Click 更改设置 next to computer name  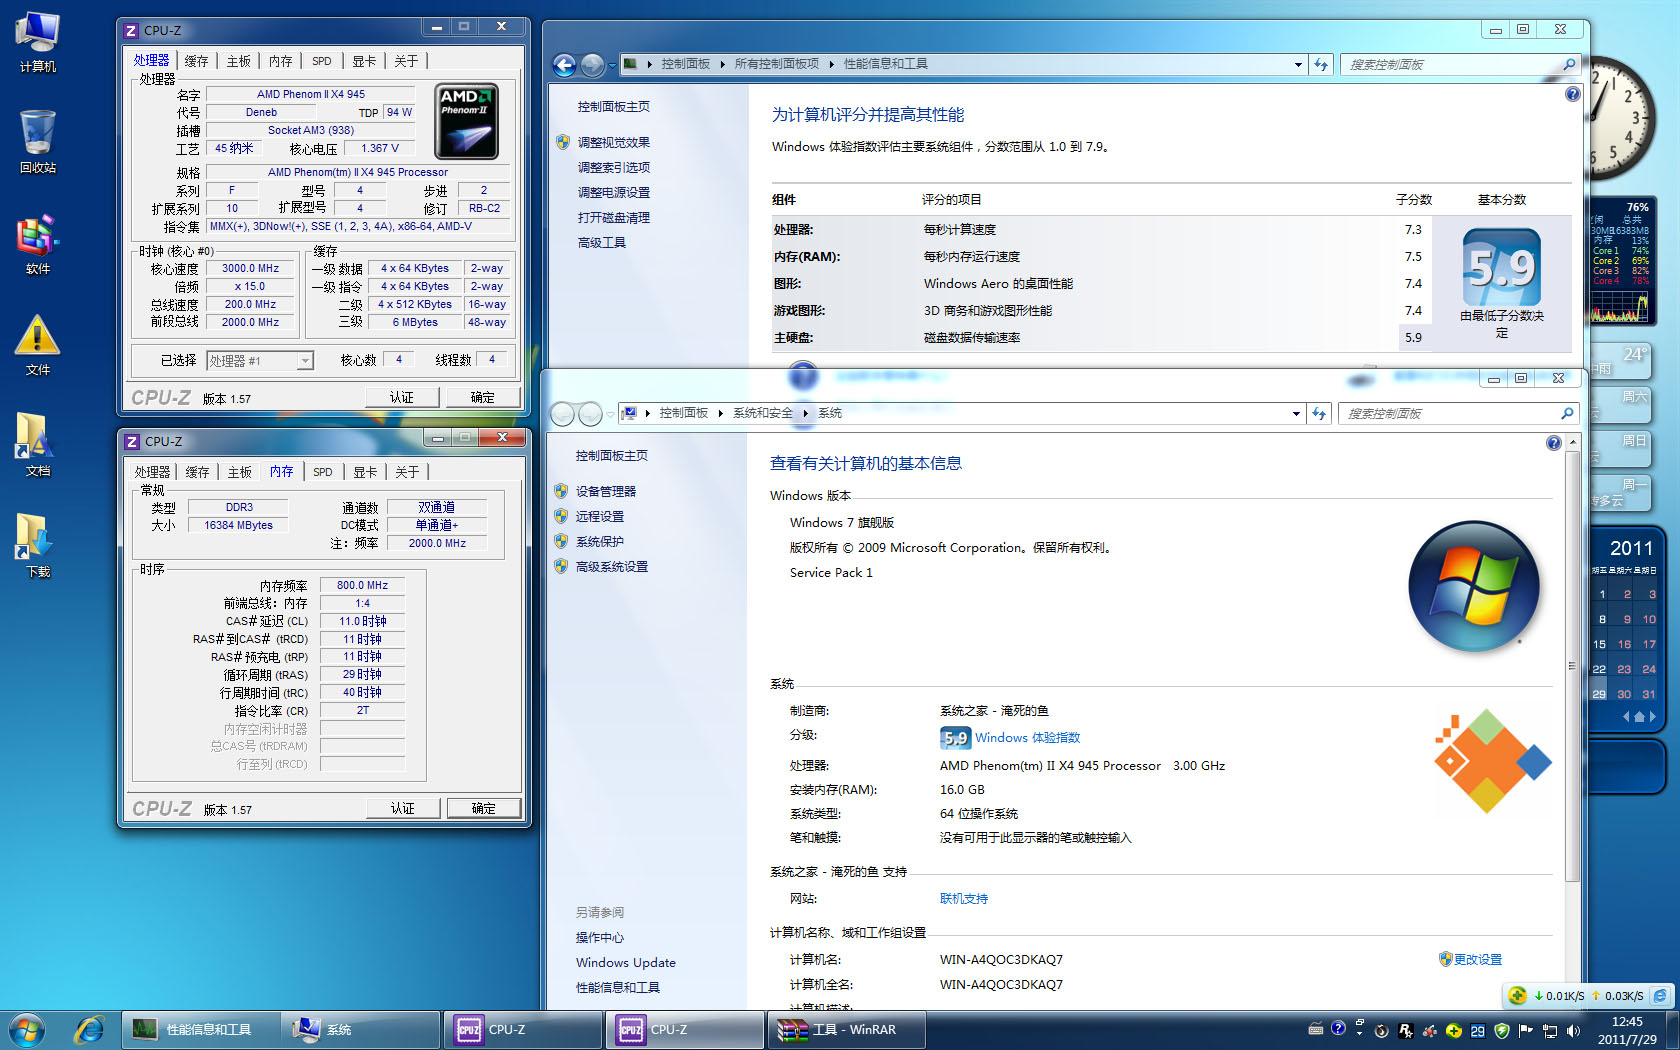click(1477, 959)
